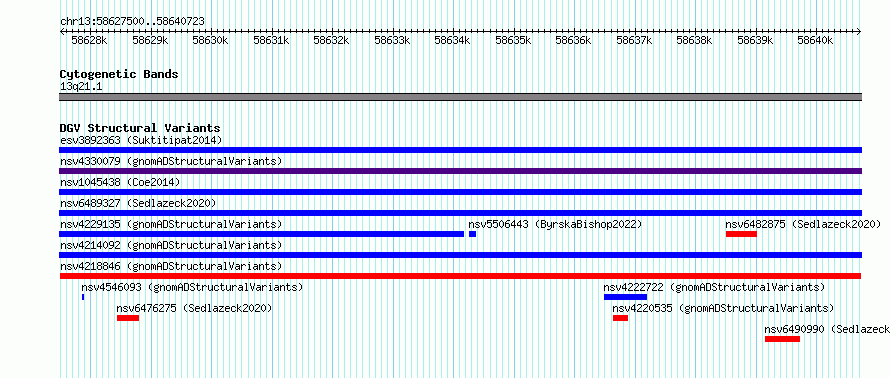Click the 58634k ruler mark
Viewport: 890px width, 378px height.
pos(452,40)
